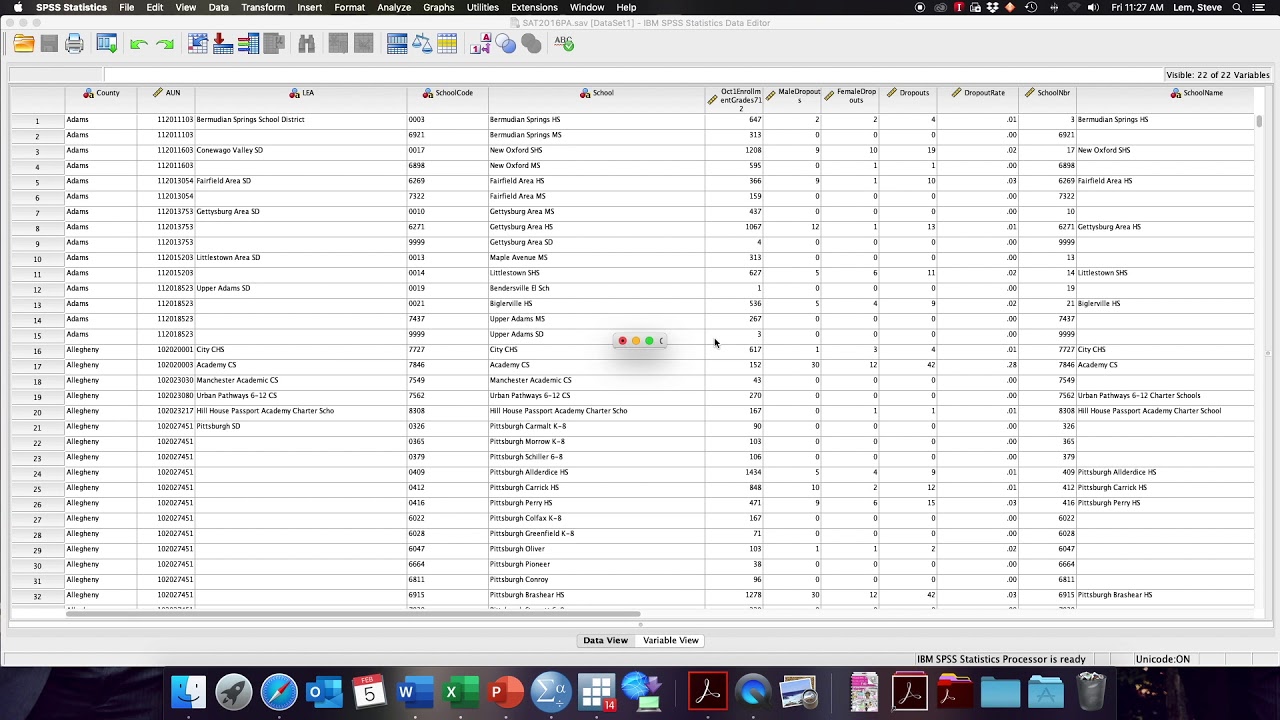Redo action with the green arrow
Screen dimensions: 1280x720
pos(165,44)
